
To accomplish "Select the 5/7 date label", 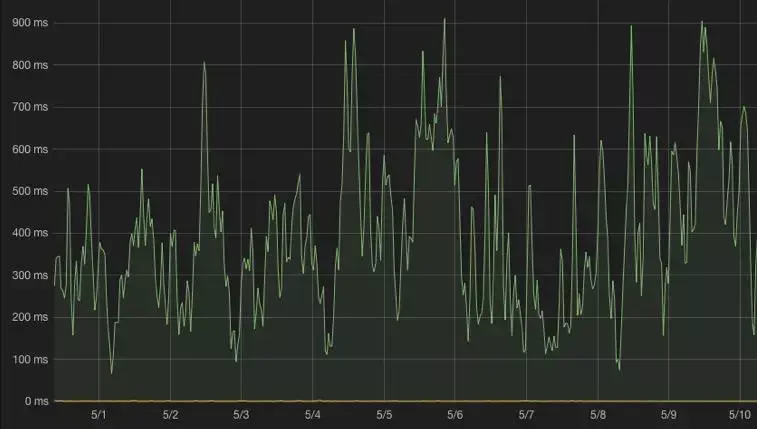I will 527,415.
